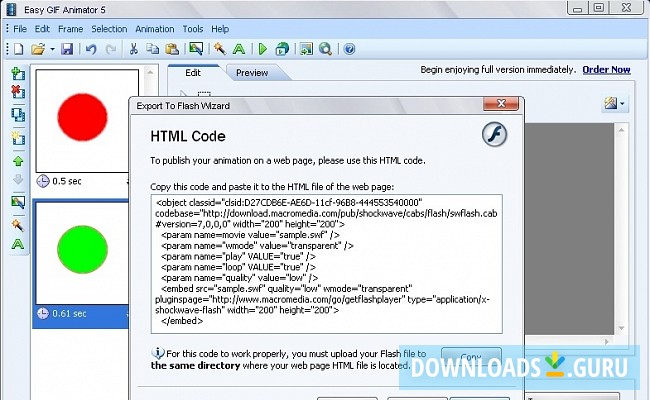The height and width of the screenshot is (400, 650).
Task: Save animation with the floppy disk icon
Action: (67, 49)
